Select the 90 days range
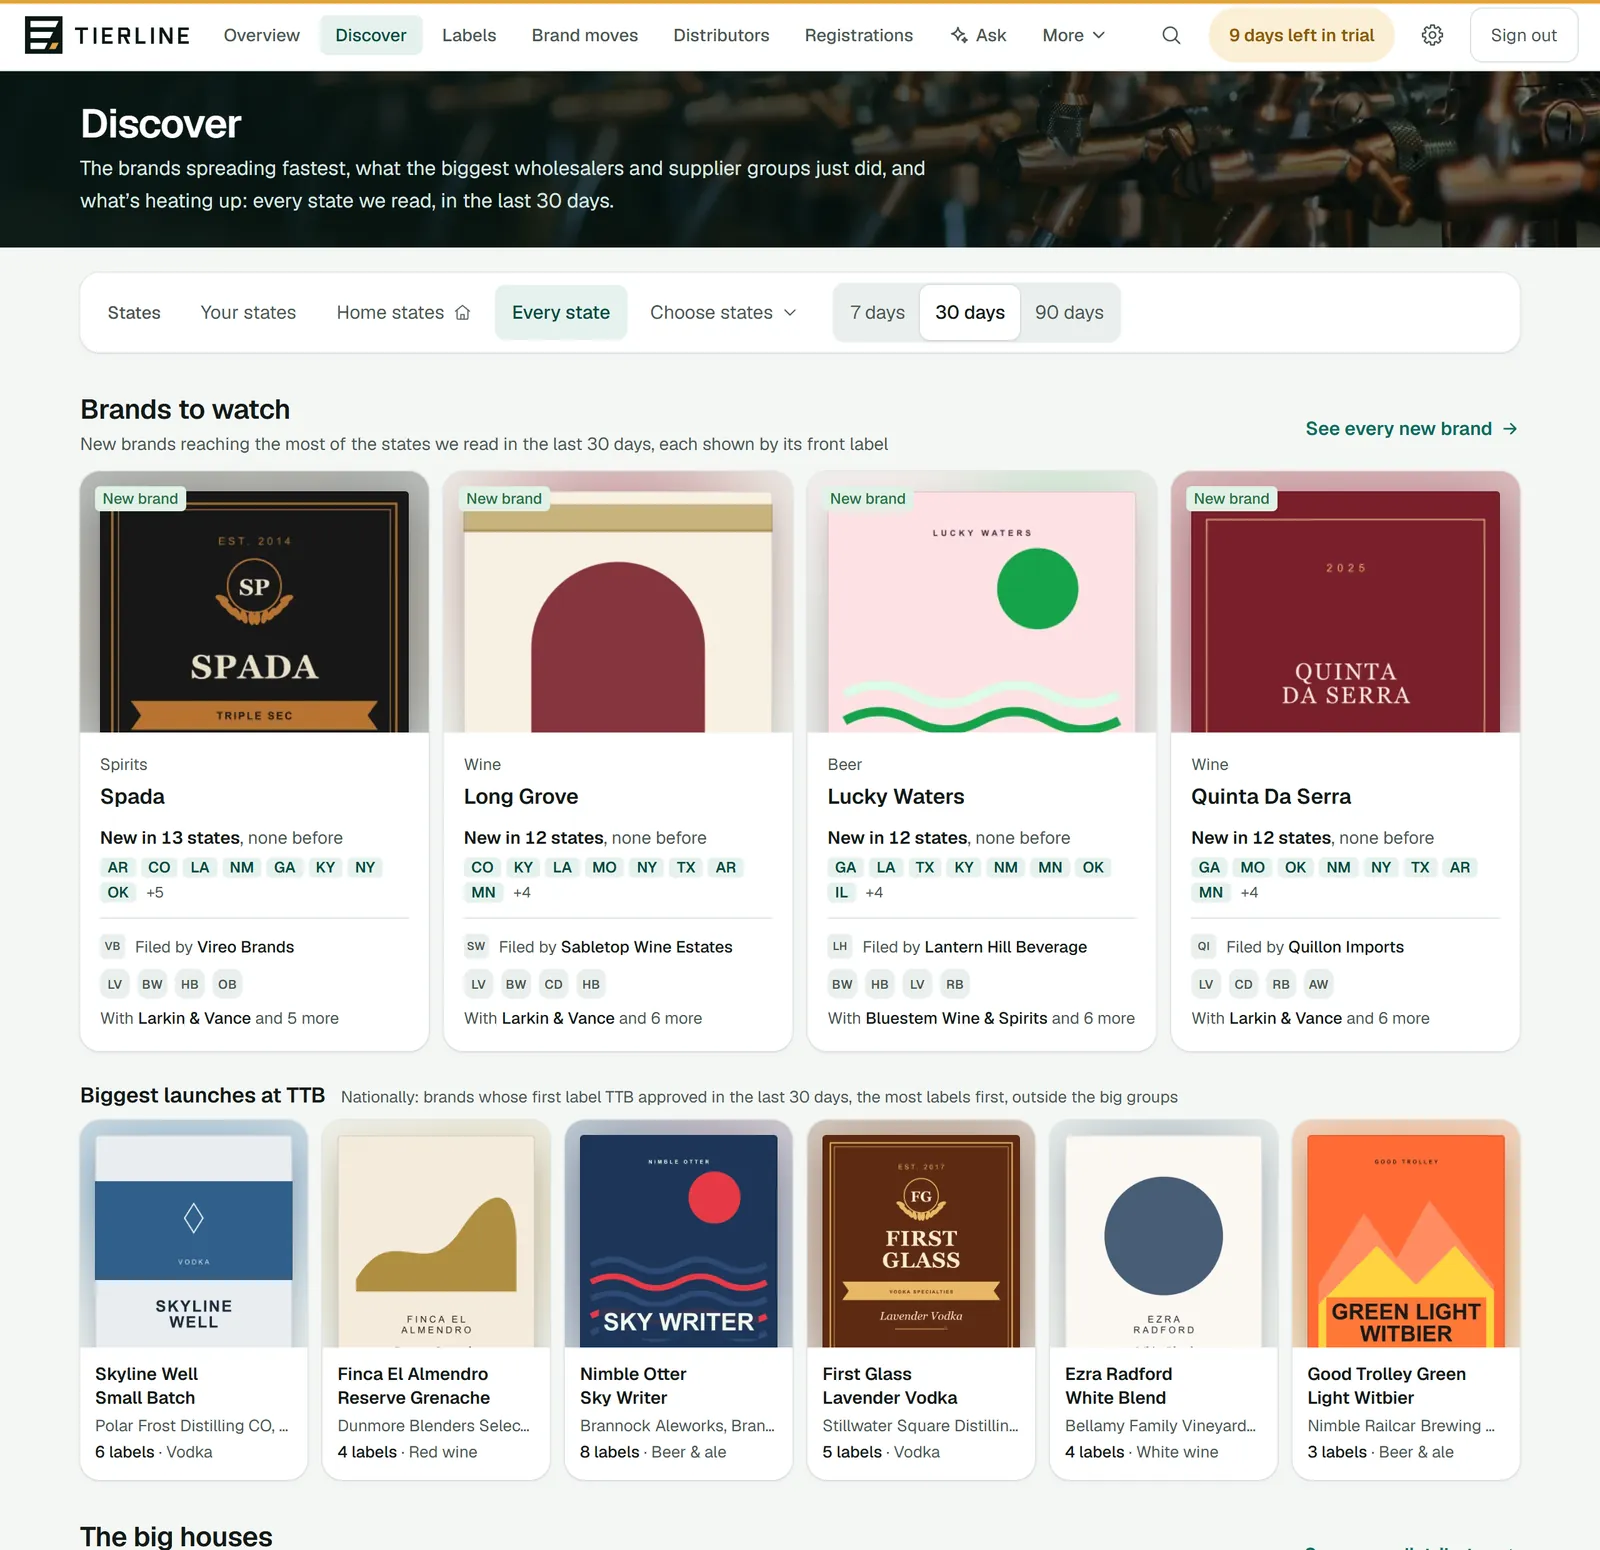Screen dimensions: 1600x1550 click(x=1069, y=313)
